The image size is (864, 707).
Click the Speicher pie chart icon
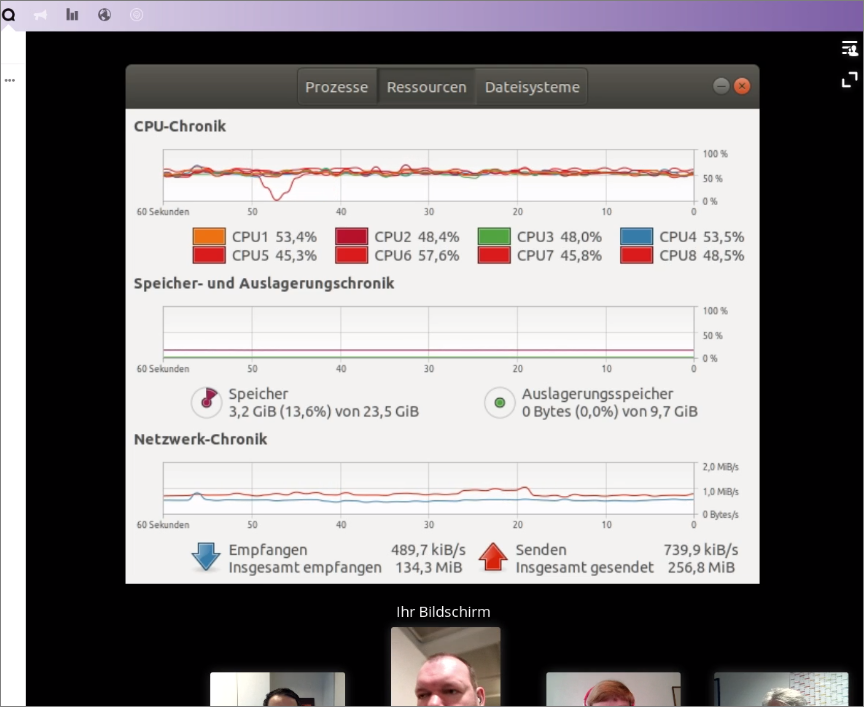(207, 402)
